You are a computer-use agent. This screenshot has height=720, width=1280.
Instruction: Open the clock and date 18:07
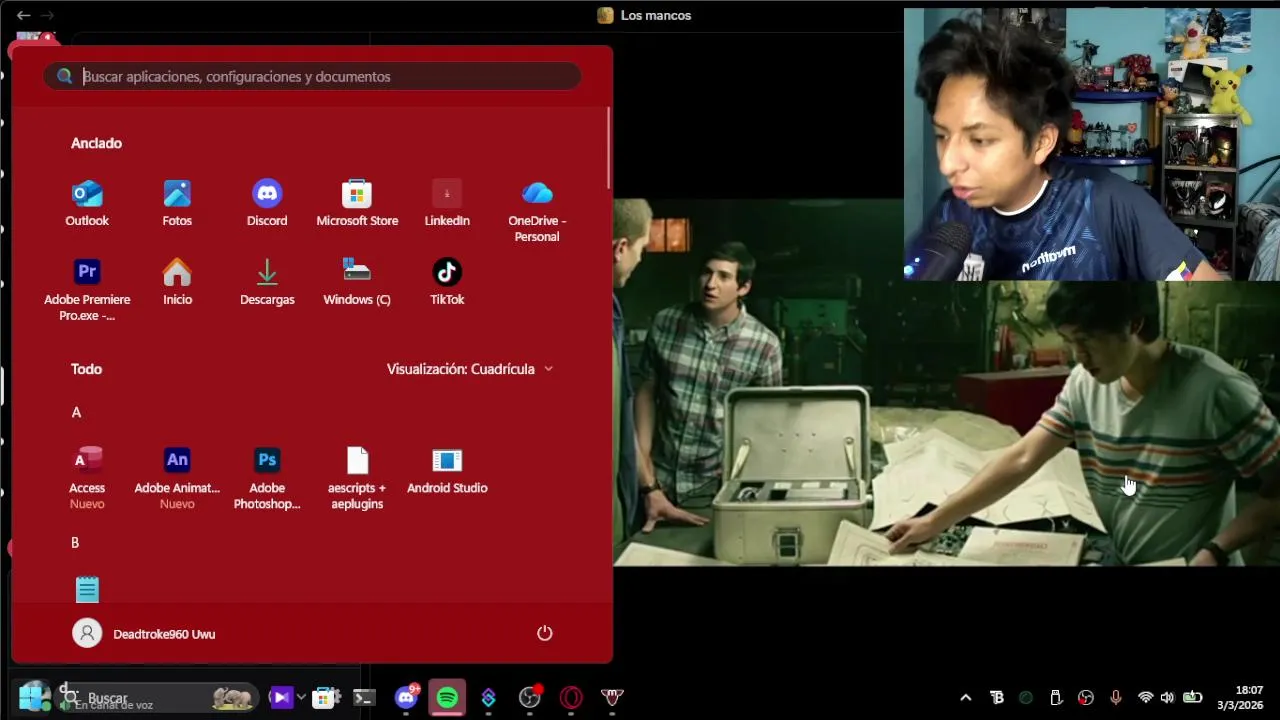(1241, 697)
